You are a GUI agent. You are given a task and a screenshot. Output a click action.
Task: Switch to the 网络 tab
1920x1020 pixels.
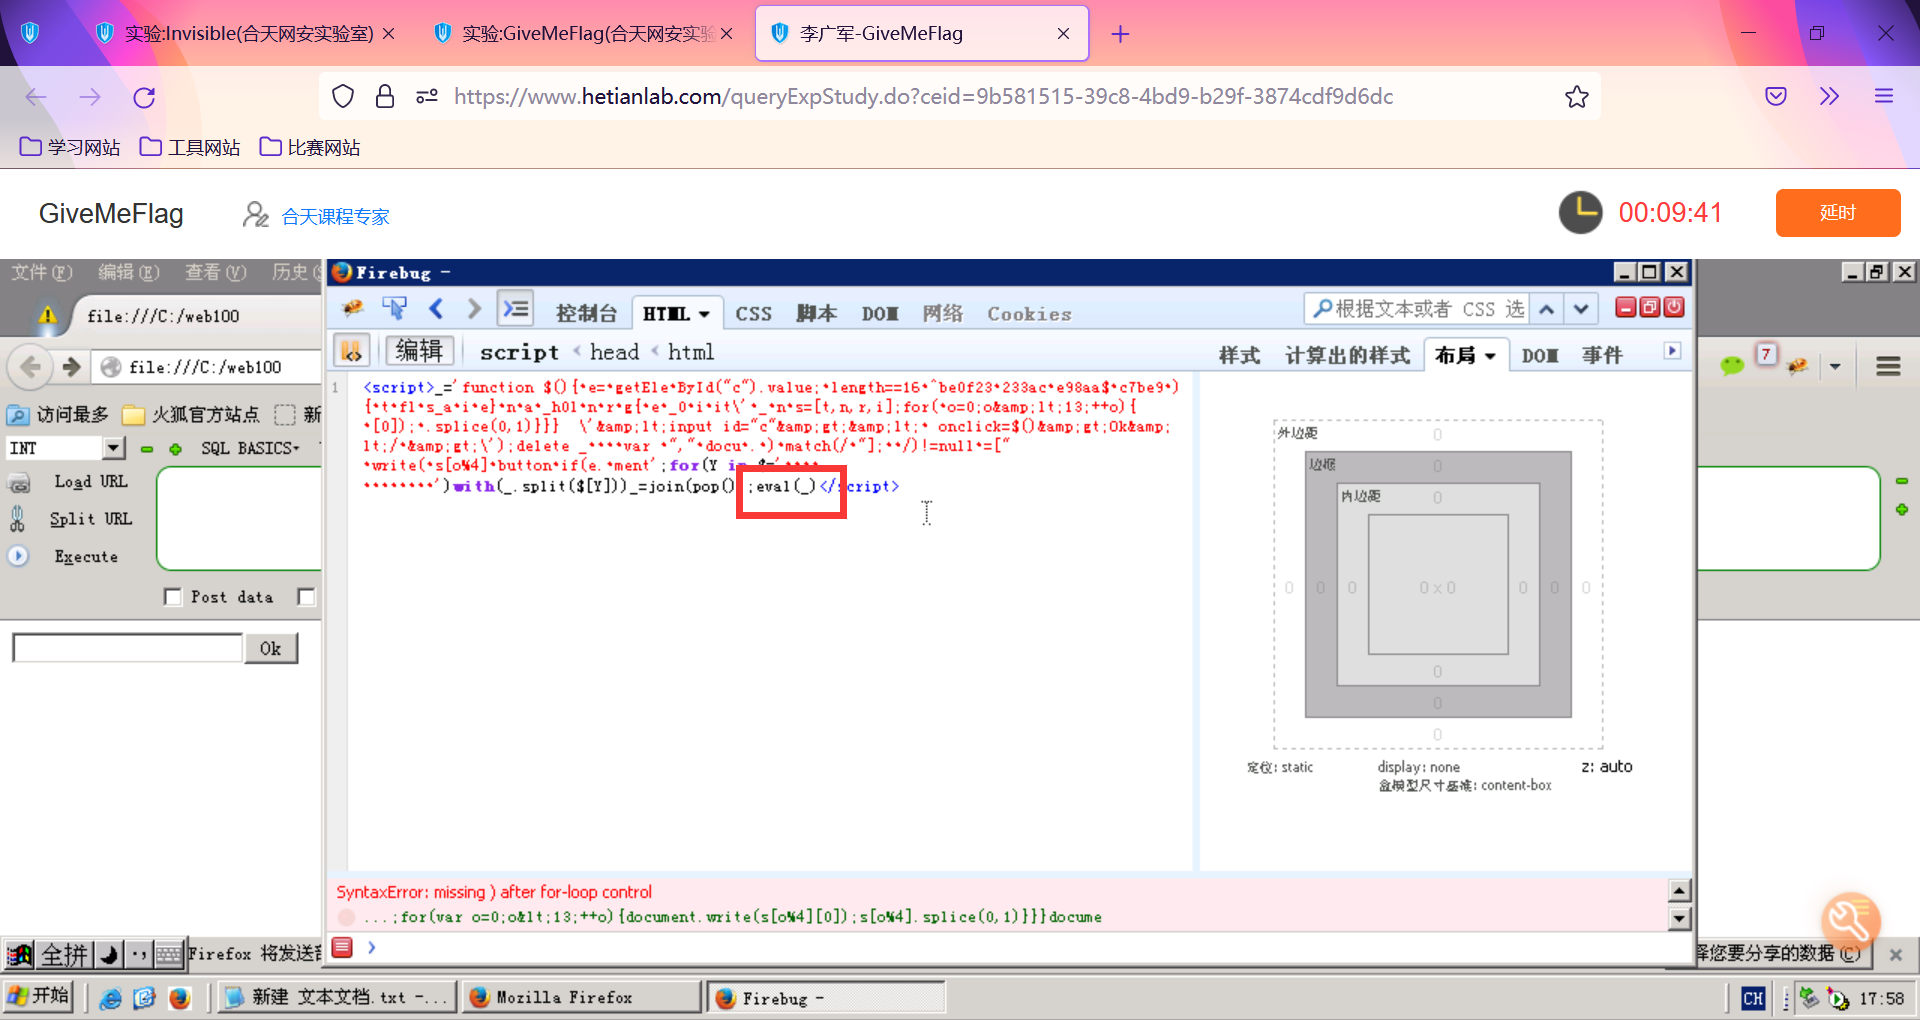point(942,314)
